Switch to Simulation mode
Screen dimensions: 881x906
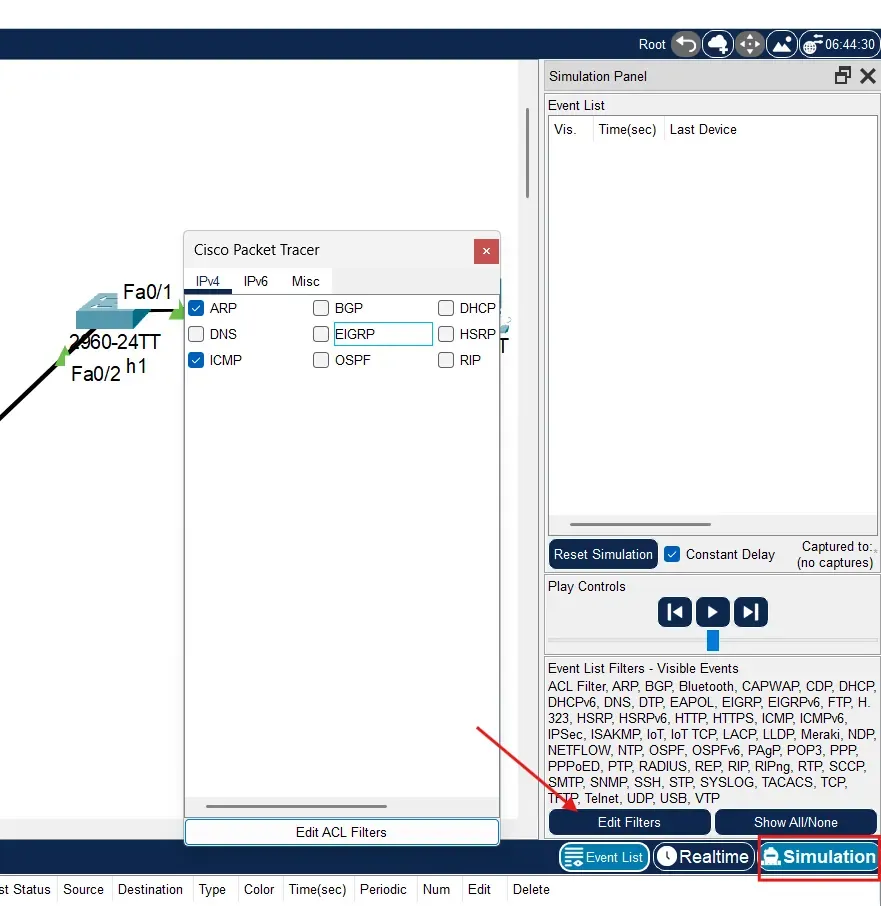coord(819,857)
